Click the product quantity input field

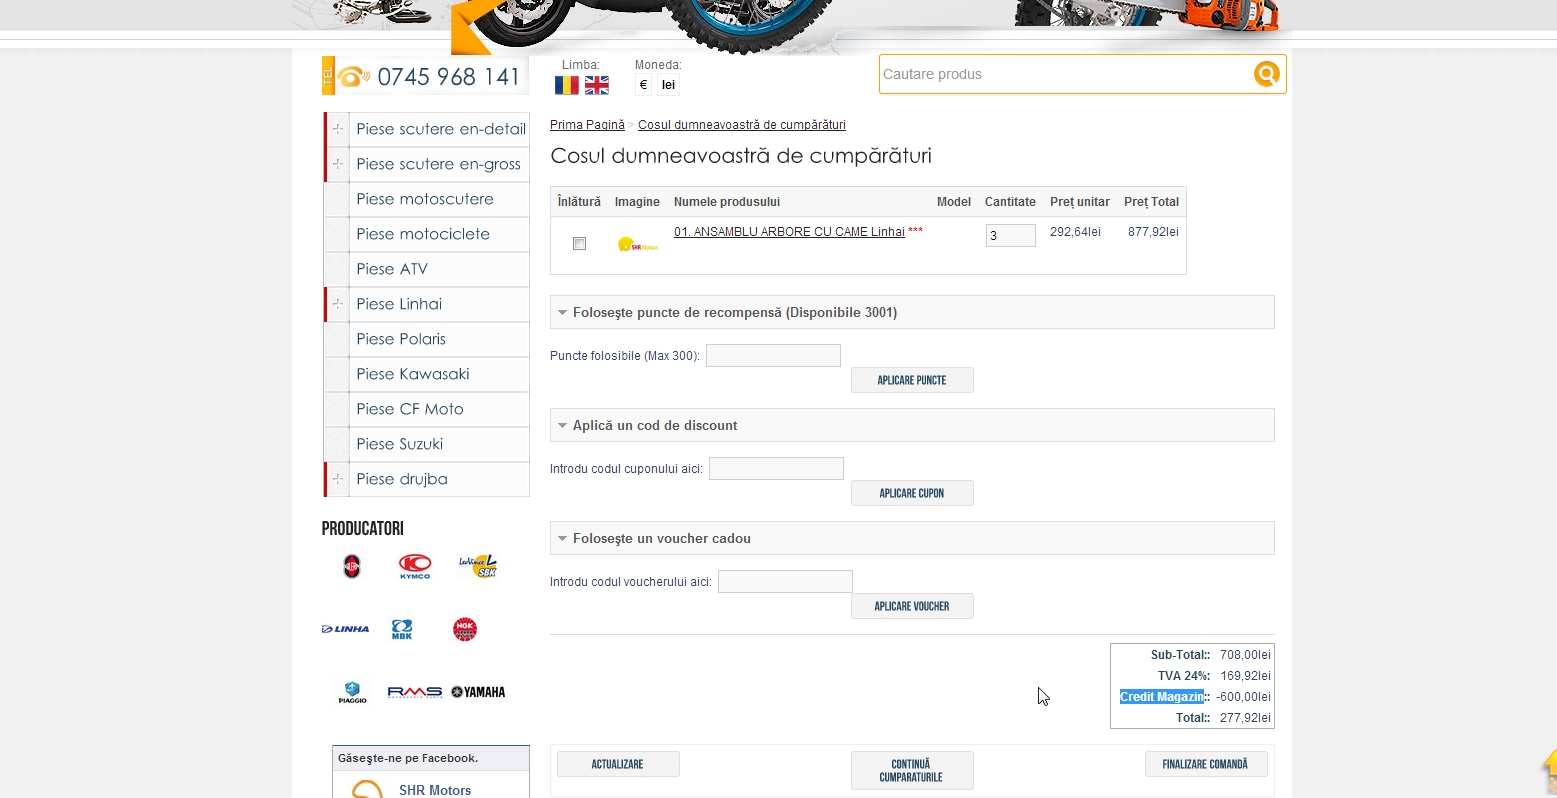coord(1010,236)
